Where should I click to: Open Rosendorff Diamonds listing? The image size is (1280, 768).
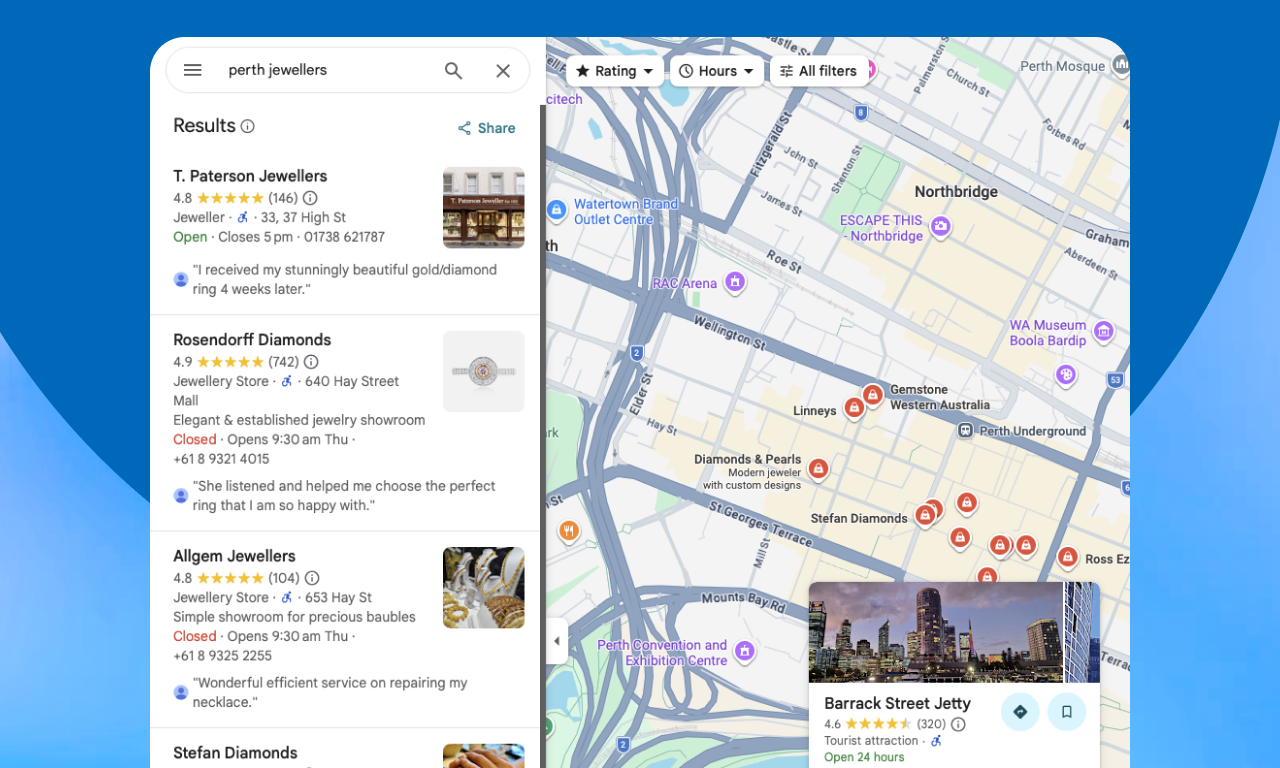252,340
